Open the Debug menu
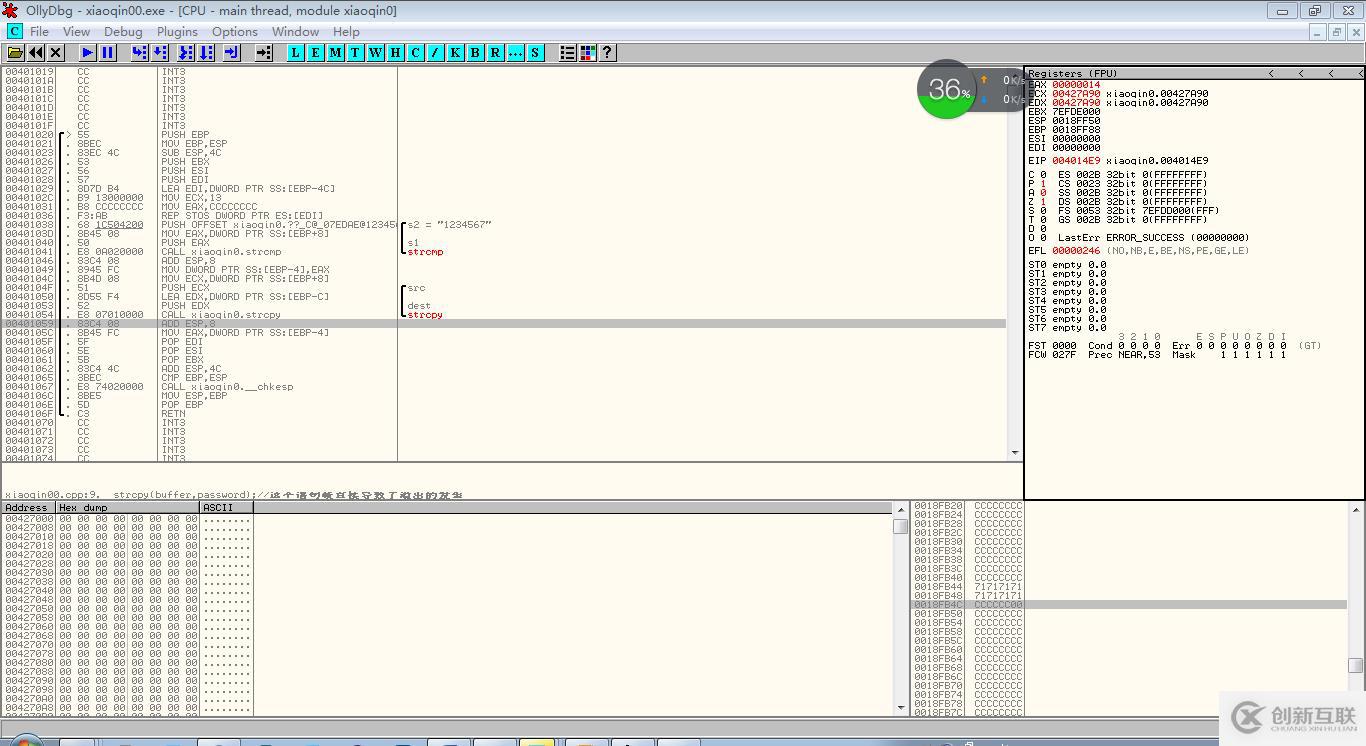Viewport: 1366px width, 746px height. pos(123,31)
